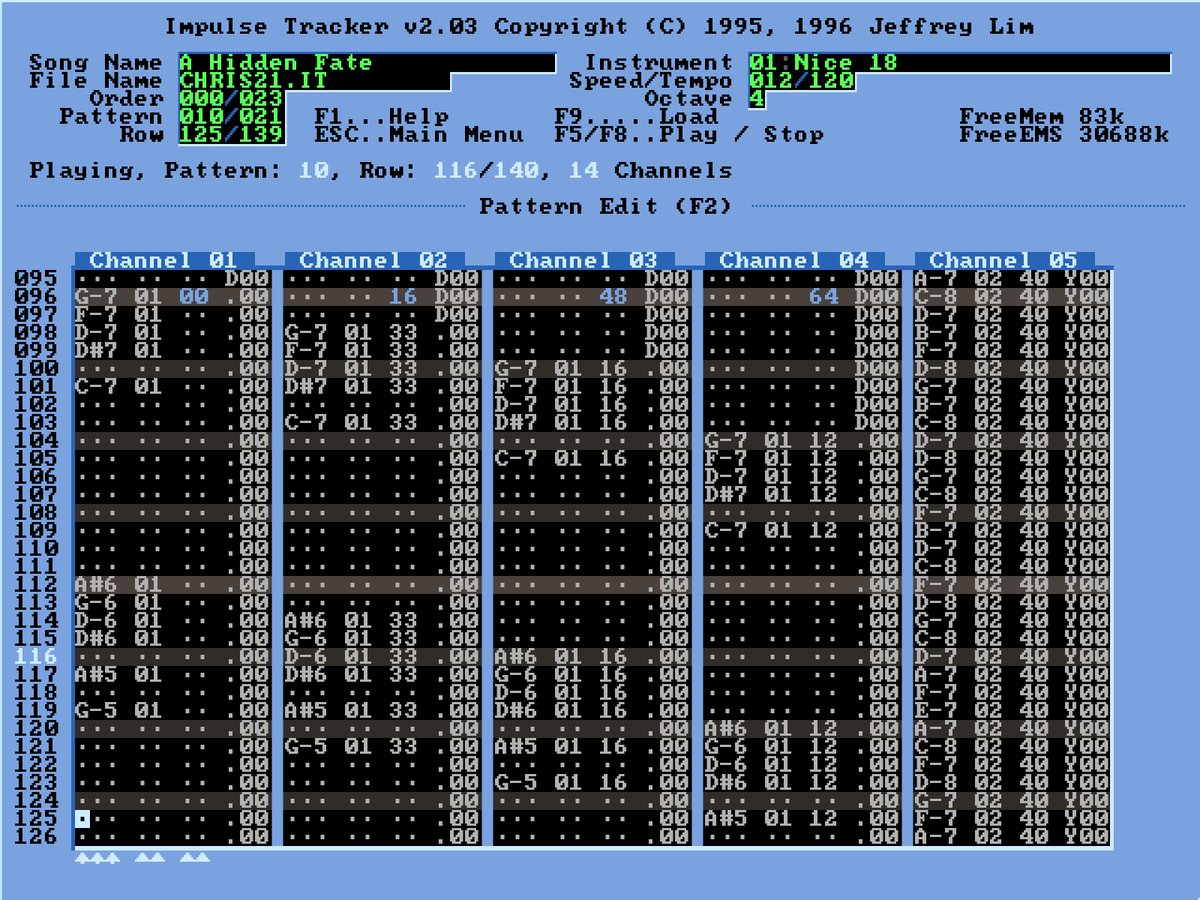Image resolution: width=1200 pixels, height=900 pixels.
Task: Click the row number 096
Action: (x=36, y=297)
